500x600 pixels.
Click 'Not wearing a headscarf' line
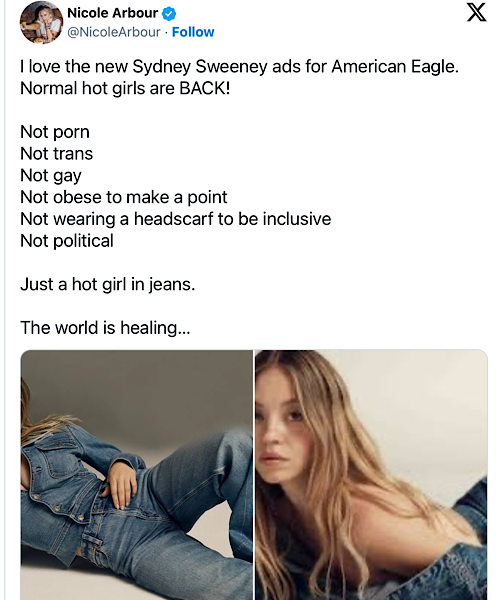(x=176, y=219)
